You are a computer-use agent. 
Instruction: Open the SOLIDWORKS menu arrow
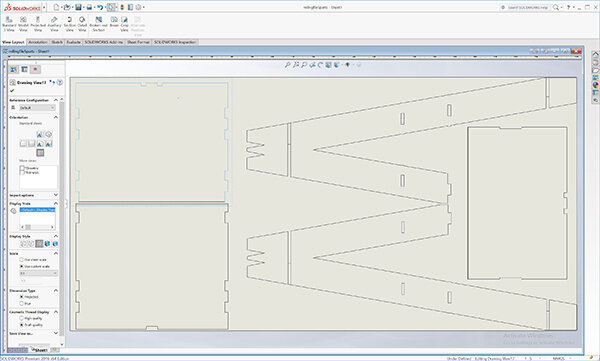(44, 7)
